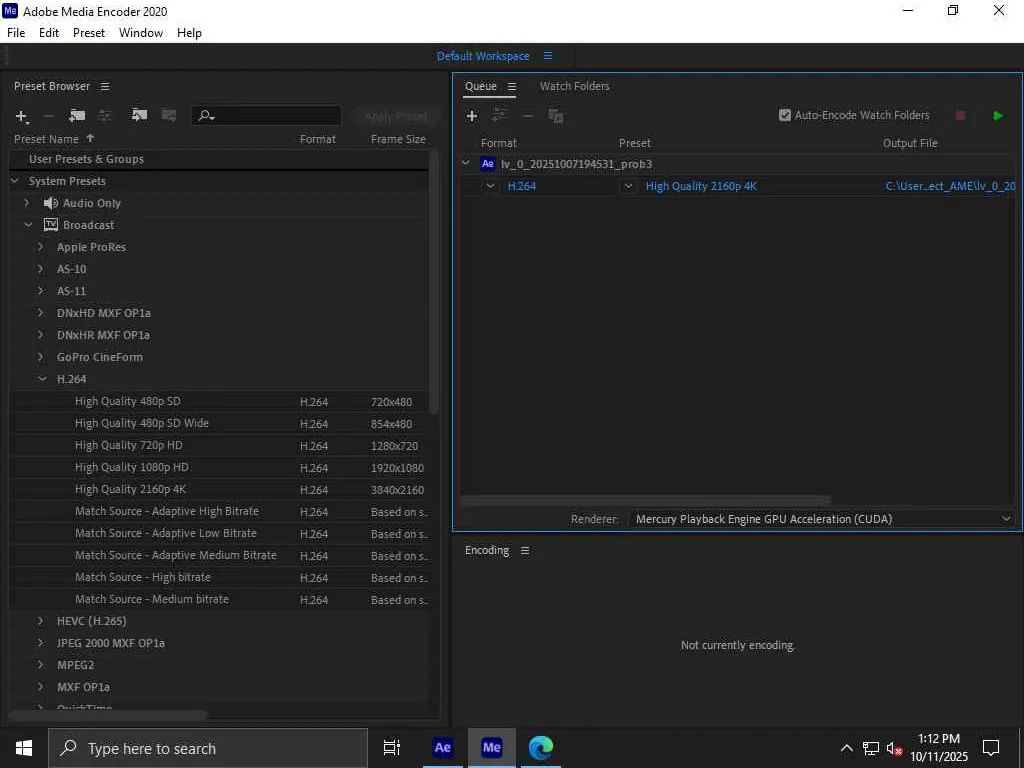The height and width of the screenshot is (768, 1024).
Task: Click the H.264 format link in the queue
Action: tap(522, 186)
